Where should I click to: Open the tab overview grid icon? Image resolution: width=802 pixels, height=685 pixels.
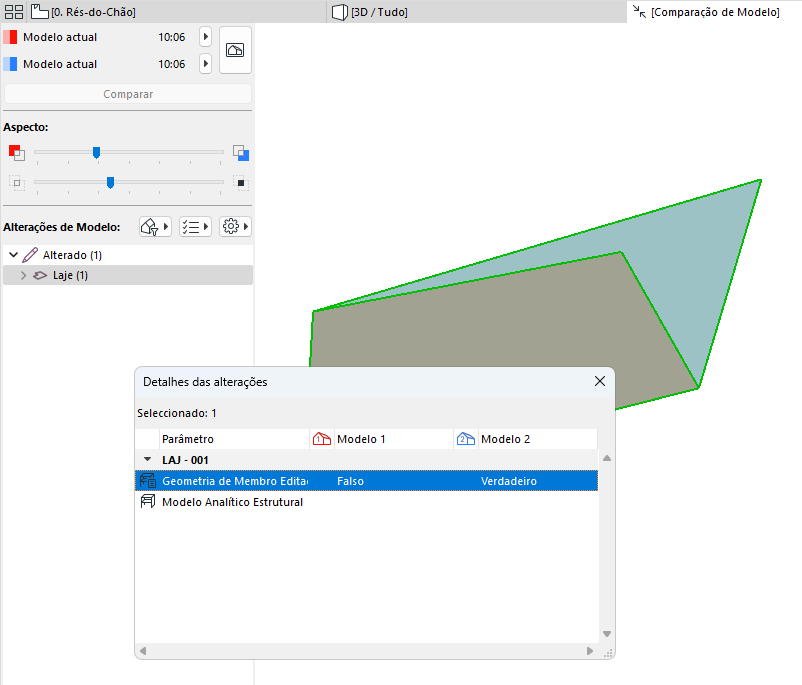tap(14, 12)
